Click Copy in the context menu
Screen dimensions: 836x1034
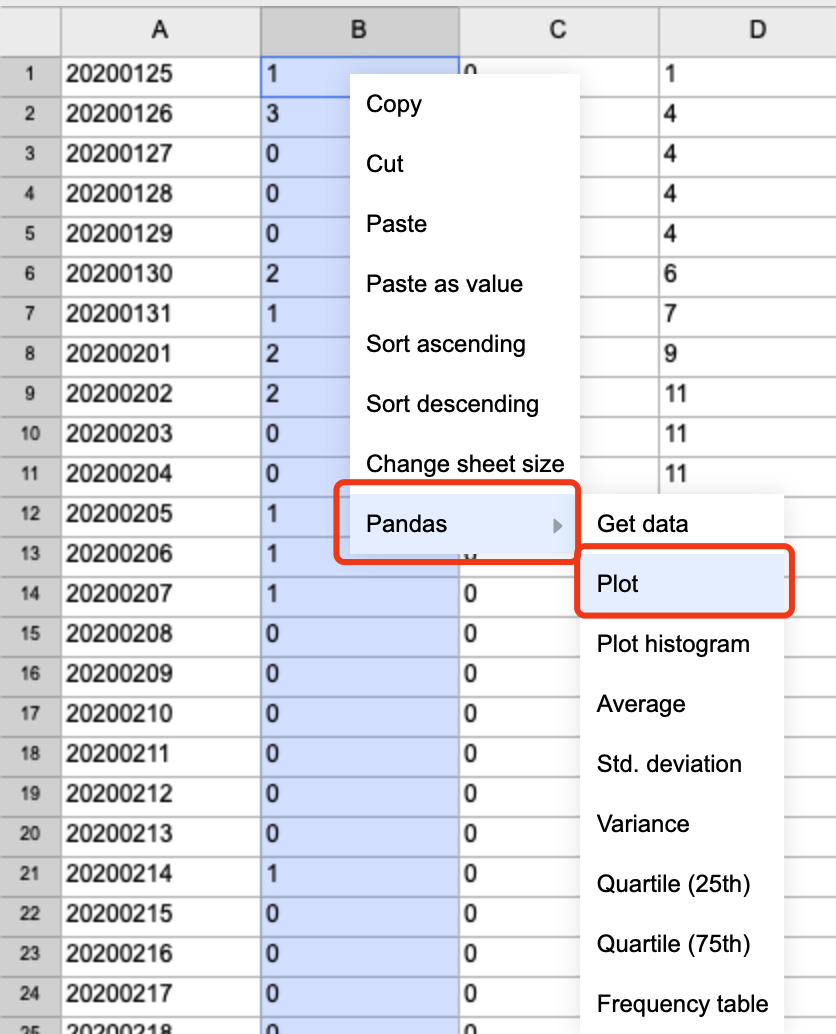coord(394,104)
